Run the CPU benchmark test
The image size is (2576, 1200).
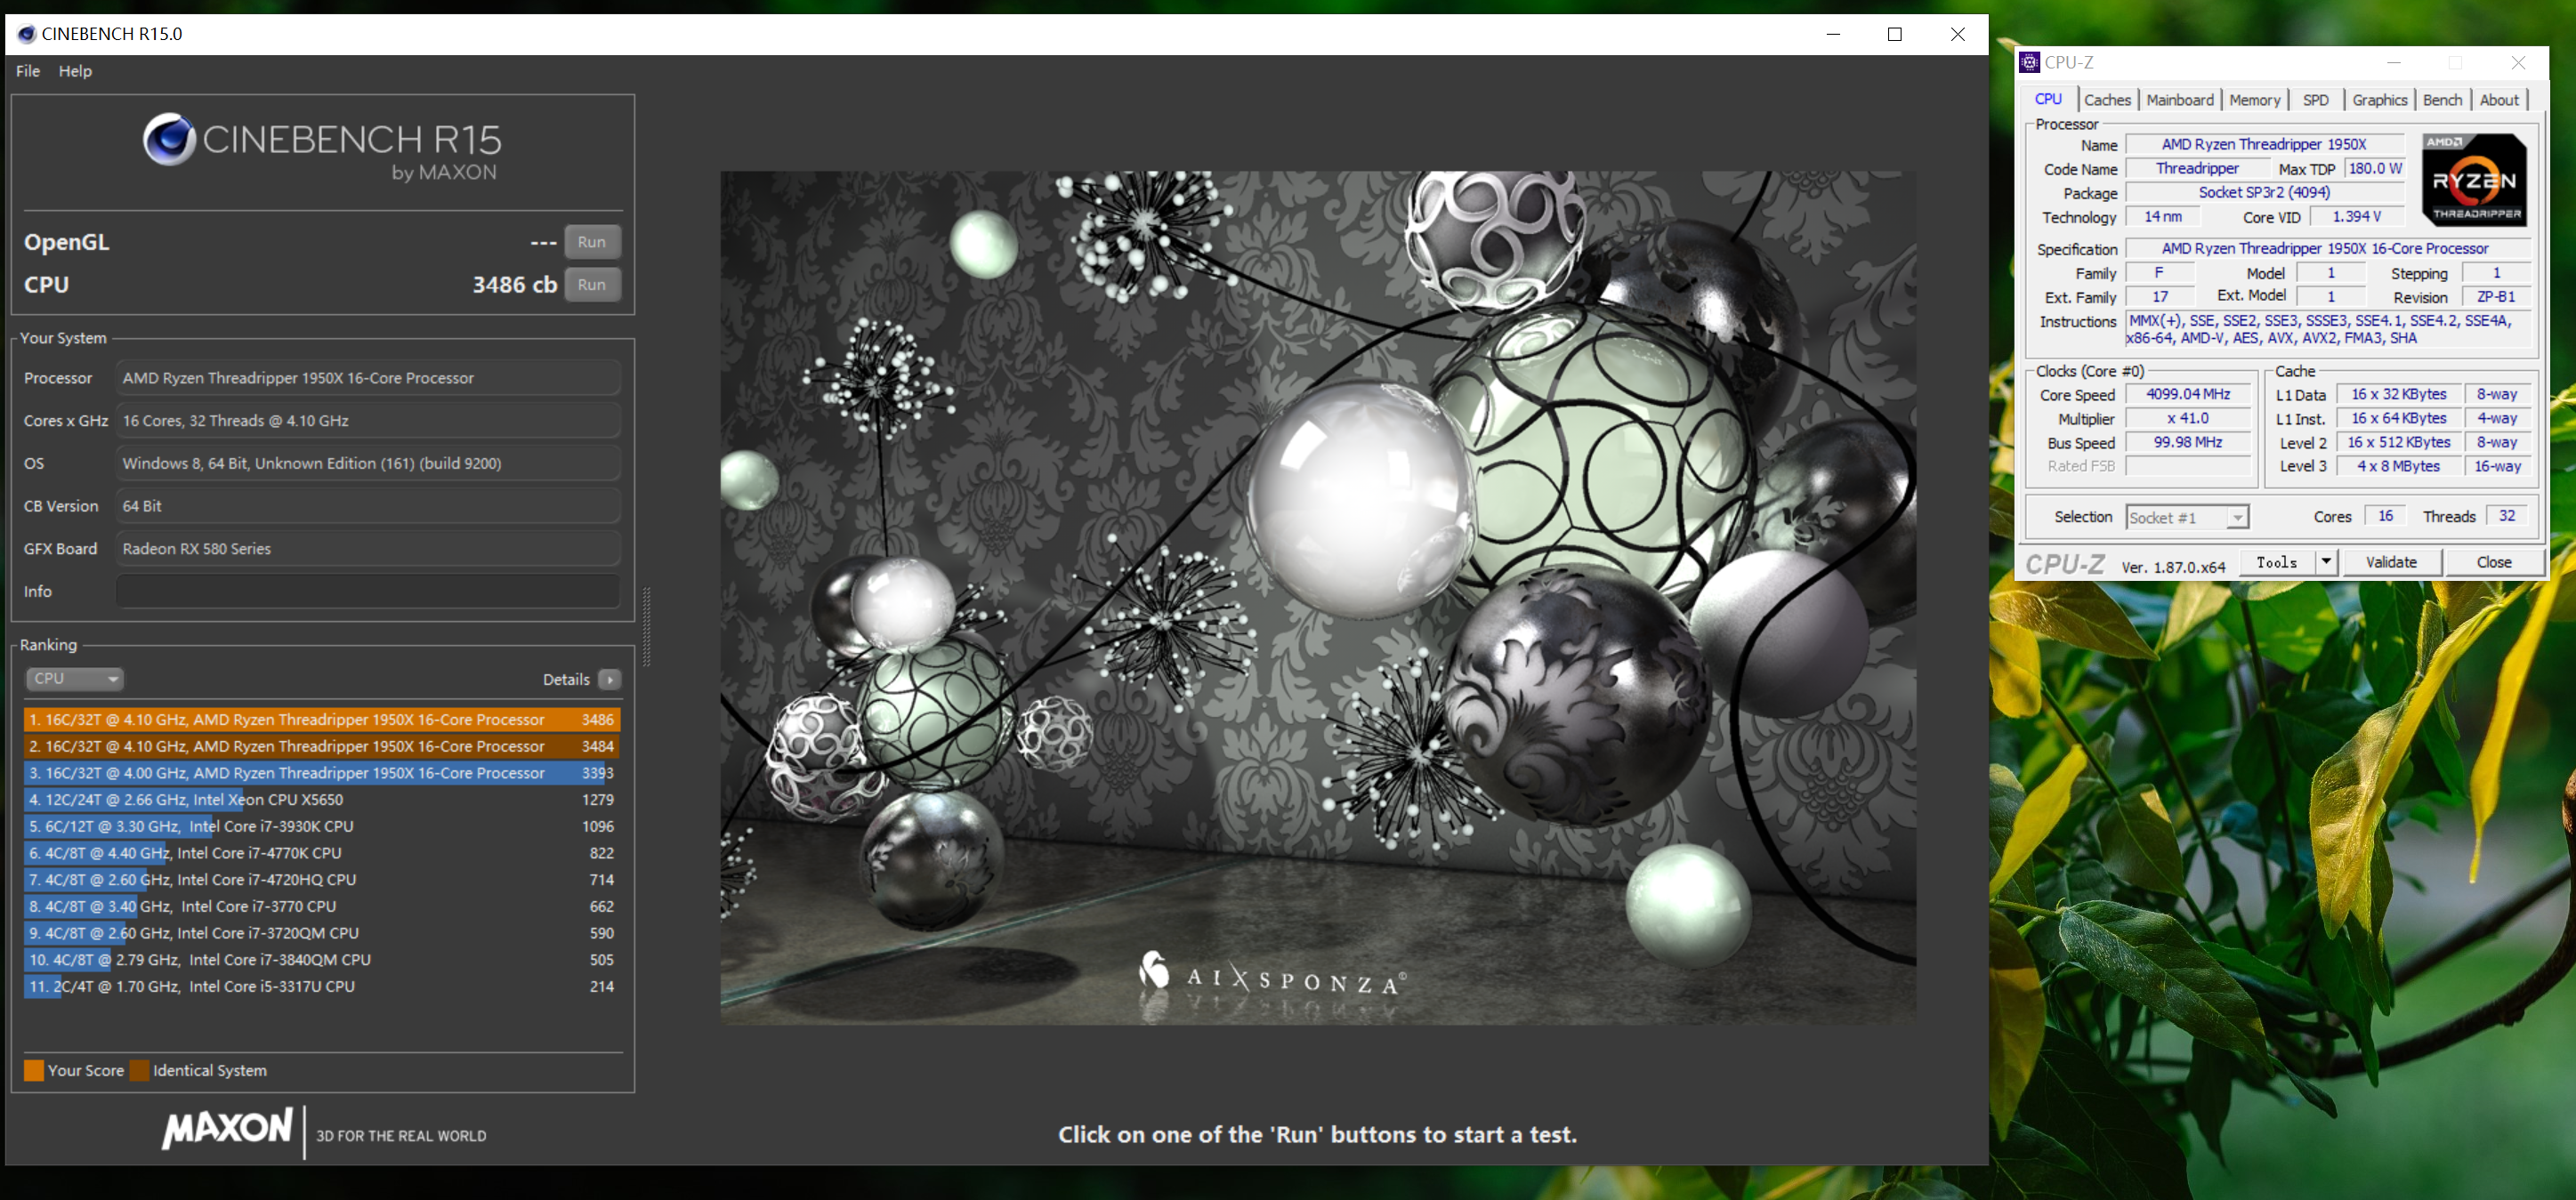click(592, 285)
